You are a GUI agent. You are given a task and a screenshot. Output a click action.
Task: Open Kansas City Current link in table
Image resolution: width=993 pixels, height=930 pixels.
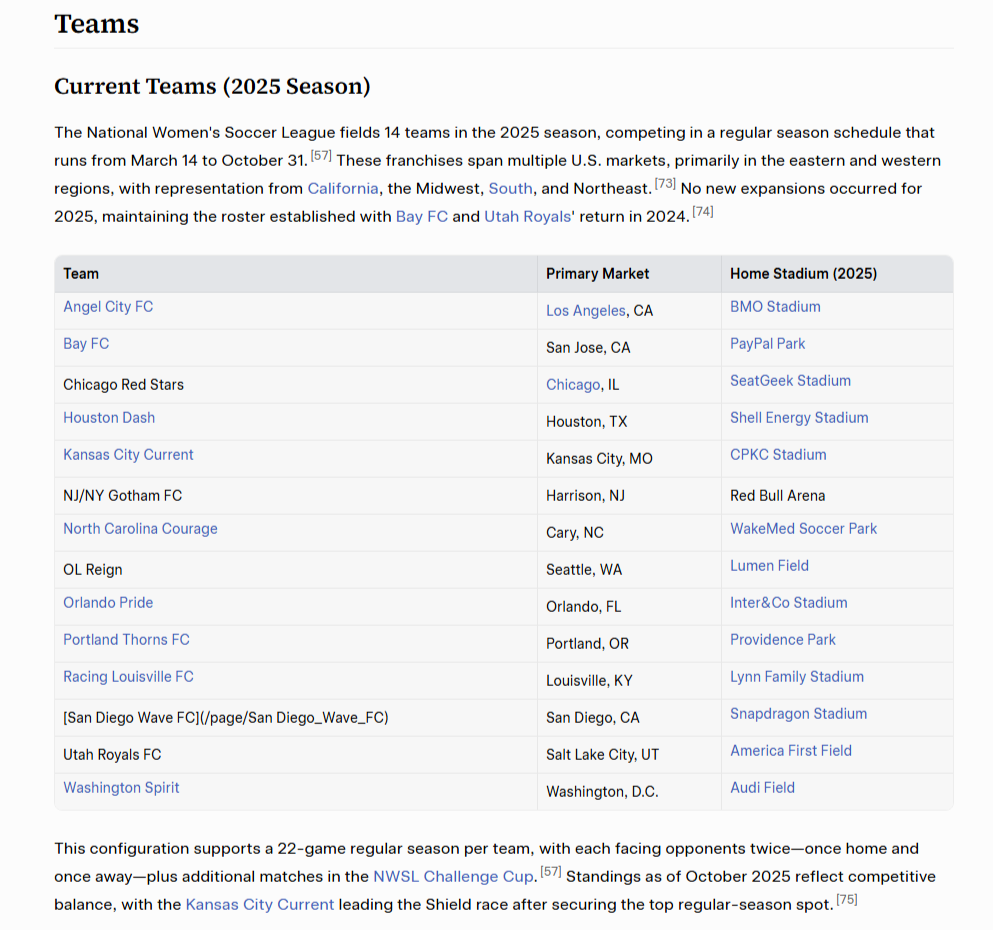(x=129, y=455)
